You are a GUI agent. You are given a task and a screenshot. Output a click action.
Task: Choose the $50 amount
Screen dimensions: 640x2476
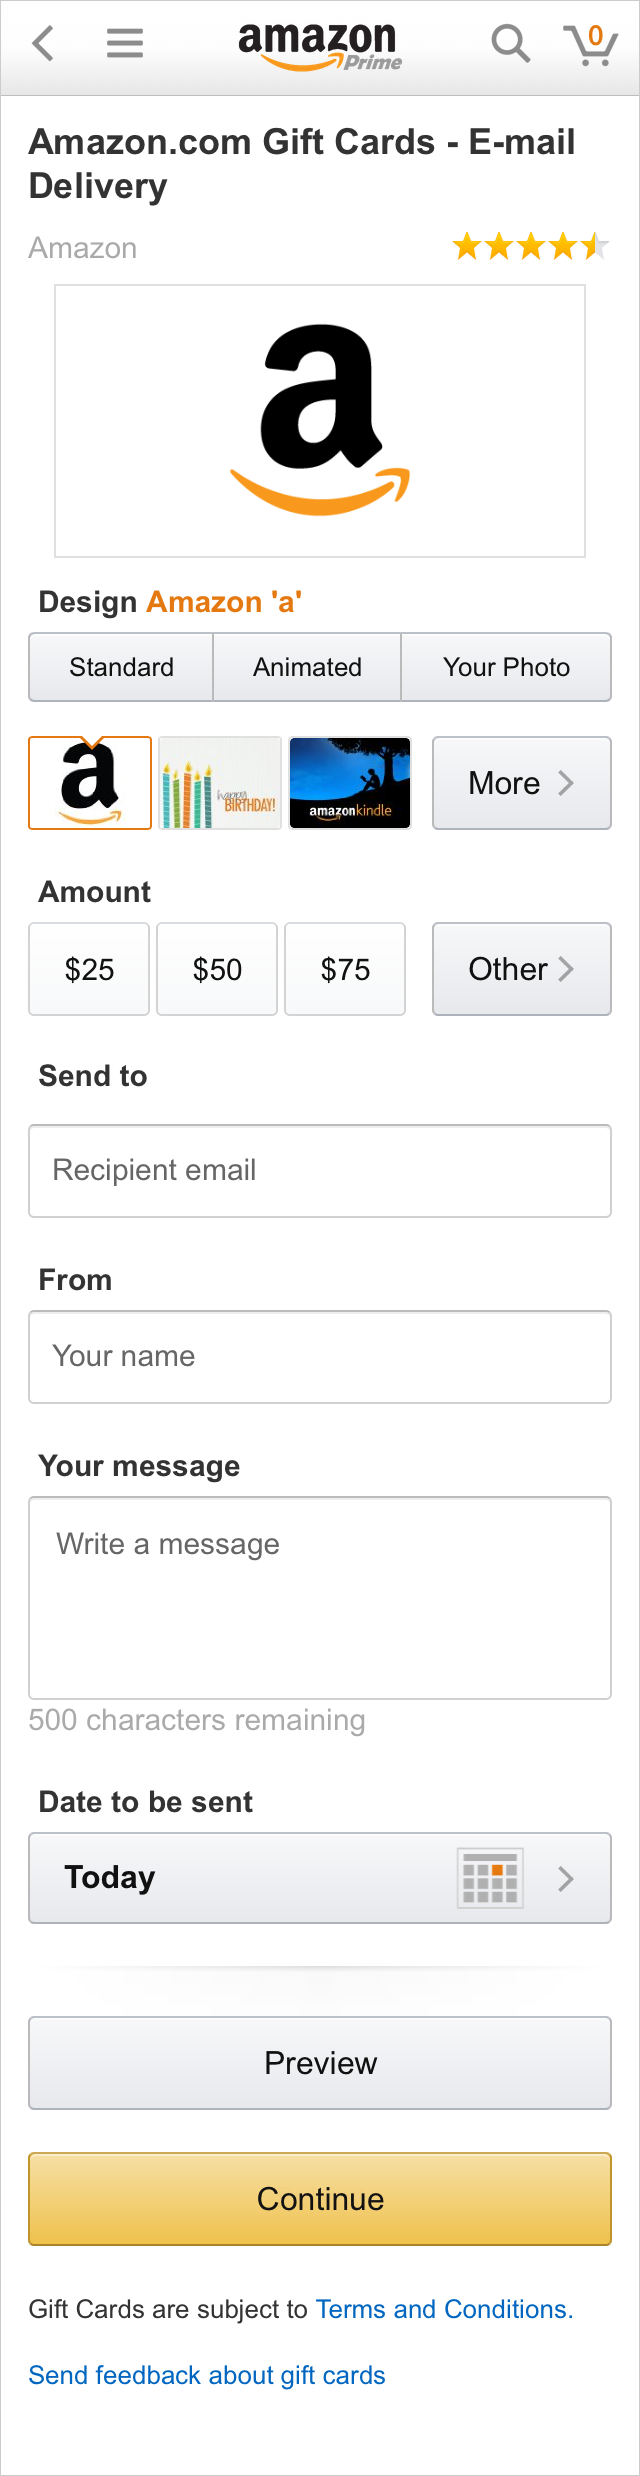217,969
